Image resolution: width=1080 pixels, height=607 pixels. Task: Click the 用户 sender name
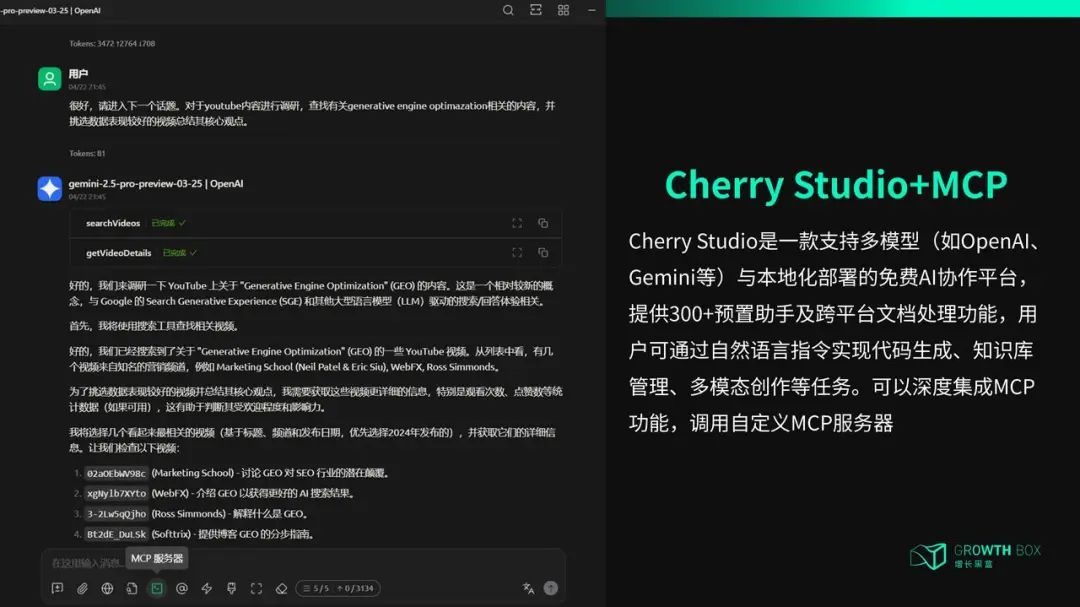tap(78, 74)
